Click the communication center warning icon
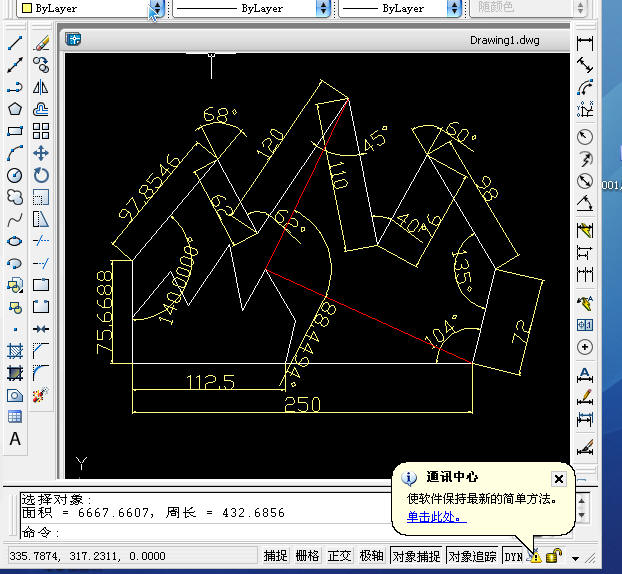 pos(535,557)
